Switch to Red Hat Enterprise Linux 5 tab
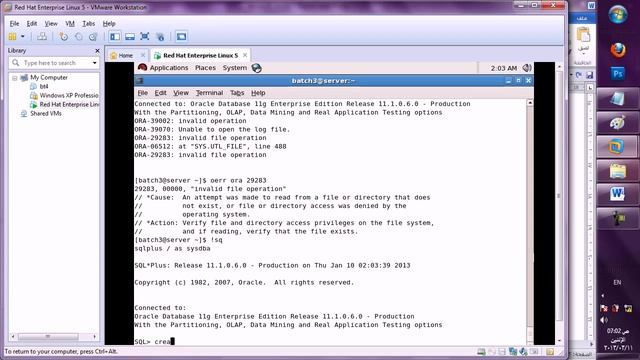 (x=200, y=56)
